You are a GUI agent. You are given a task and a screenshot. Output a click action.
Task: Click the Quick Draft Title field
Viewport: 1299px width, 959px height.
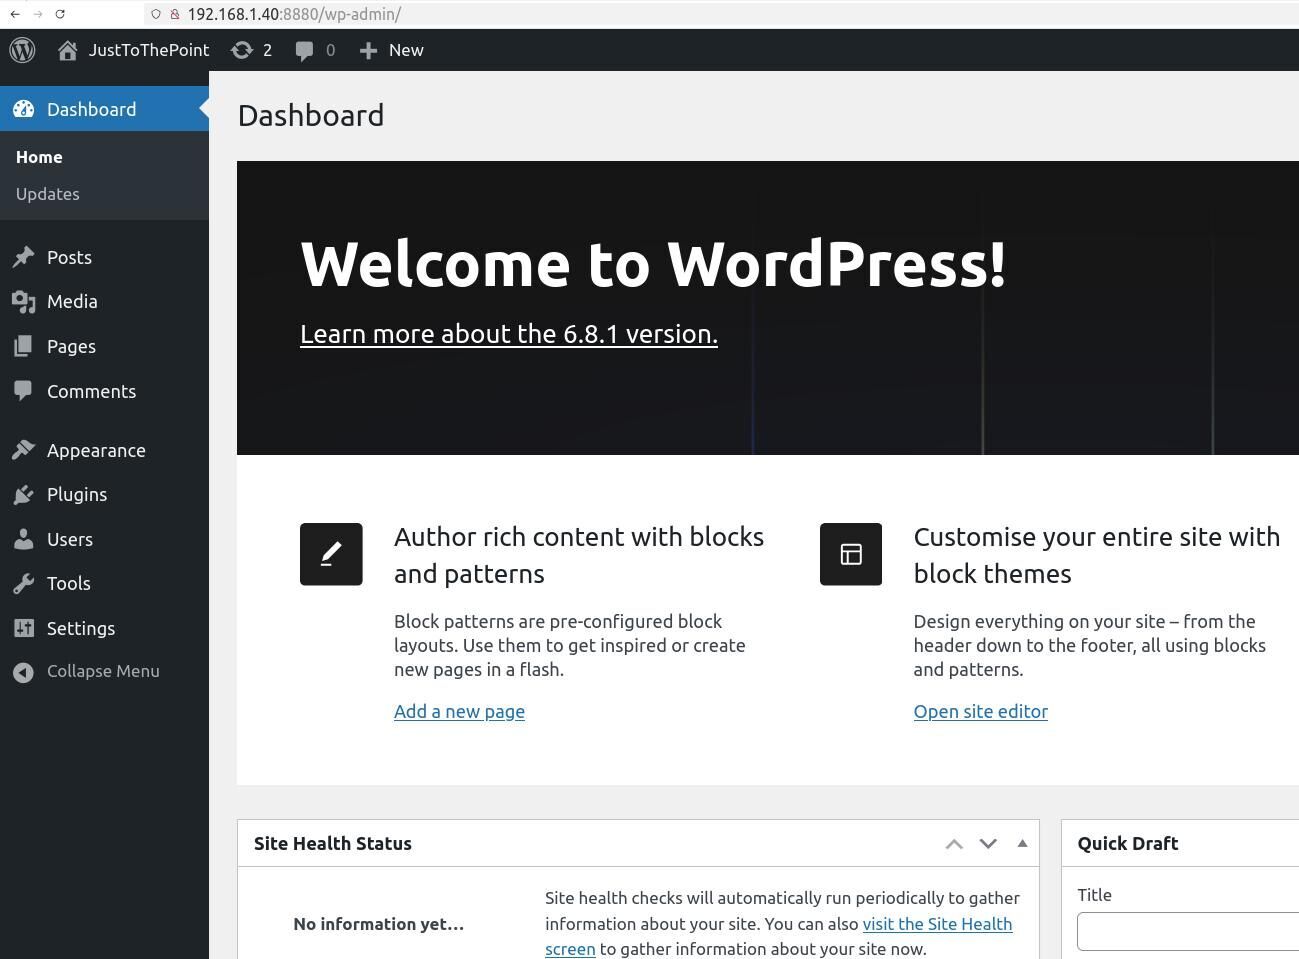point(1187,931)
